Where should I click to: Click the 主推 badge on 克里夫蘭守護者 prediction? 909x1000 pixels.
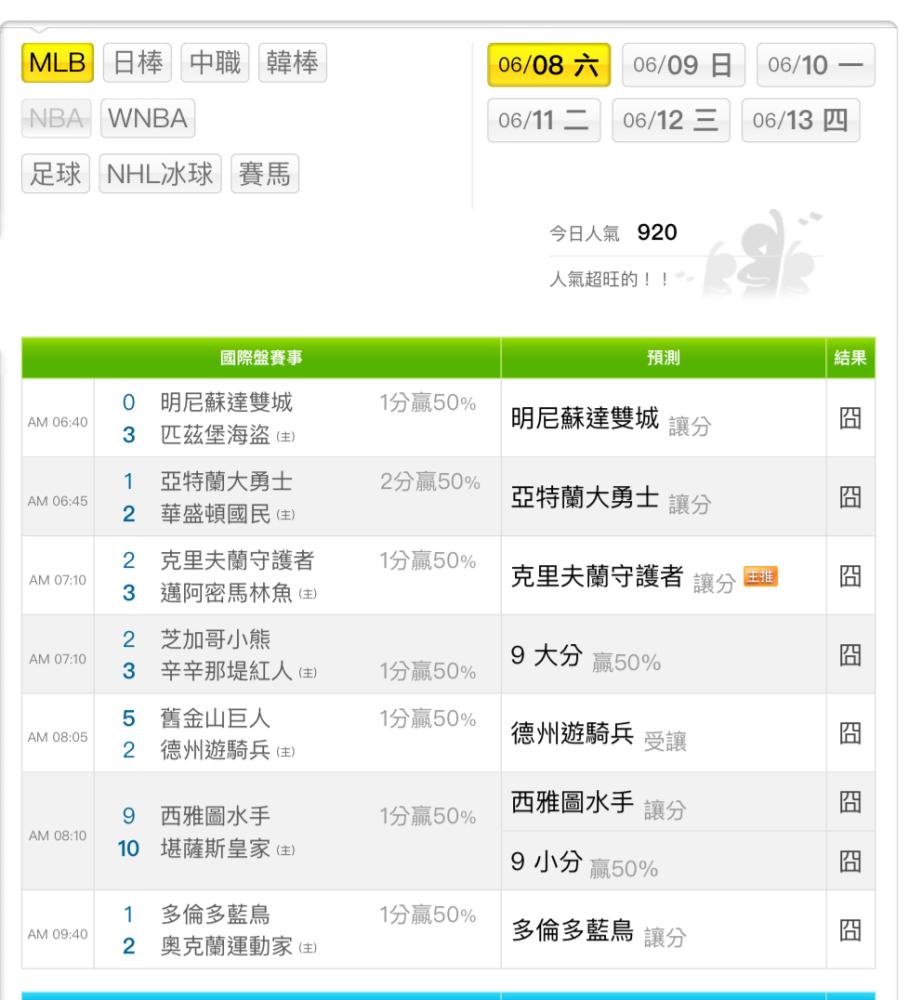(x=760, y=577)
